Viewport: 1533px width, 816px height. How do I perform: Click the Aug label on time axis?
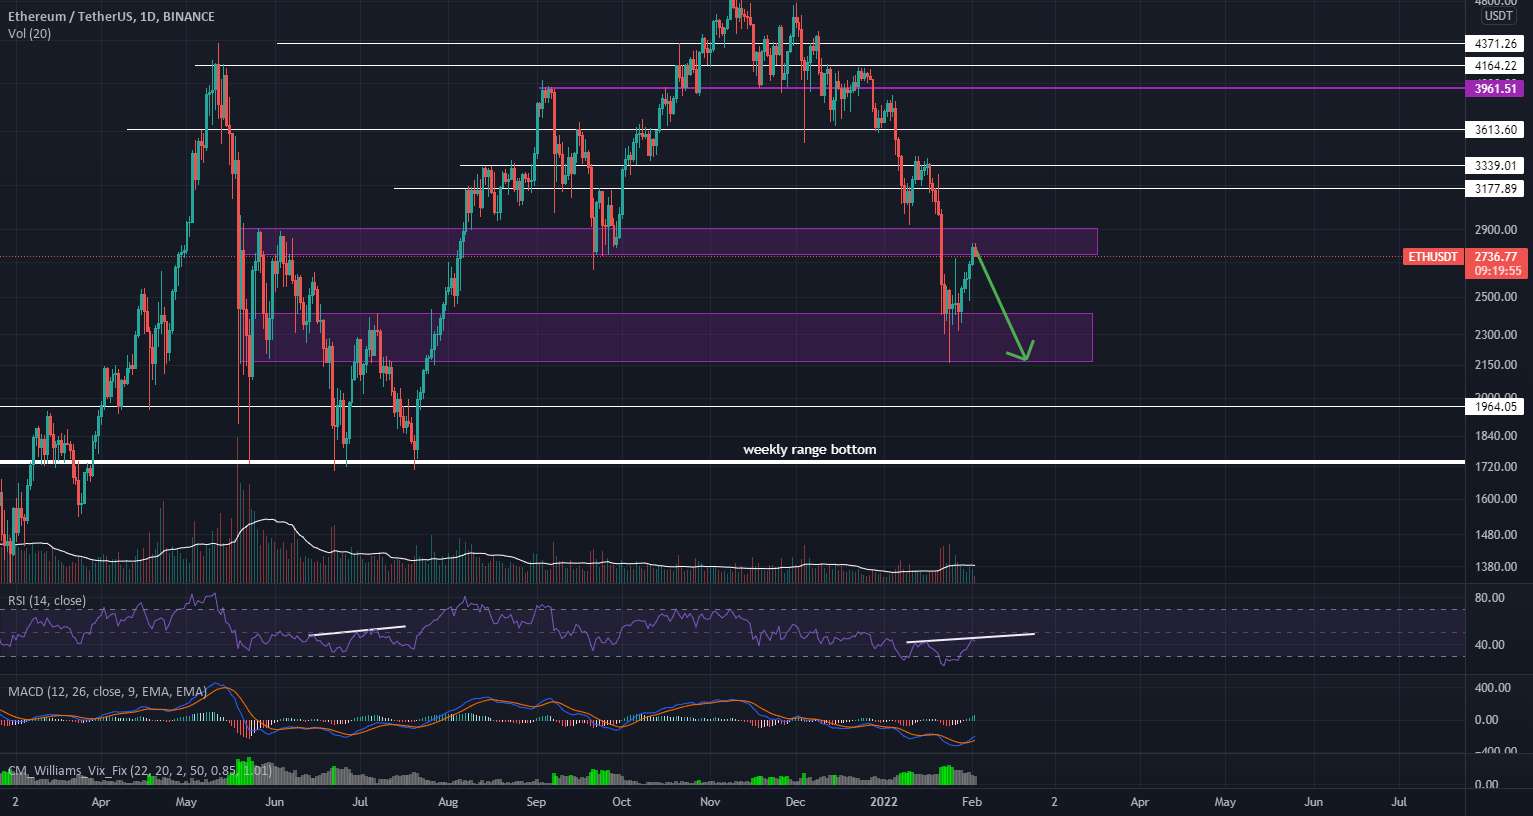[448, 802]
